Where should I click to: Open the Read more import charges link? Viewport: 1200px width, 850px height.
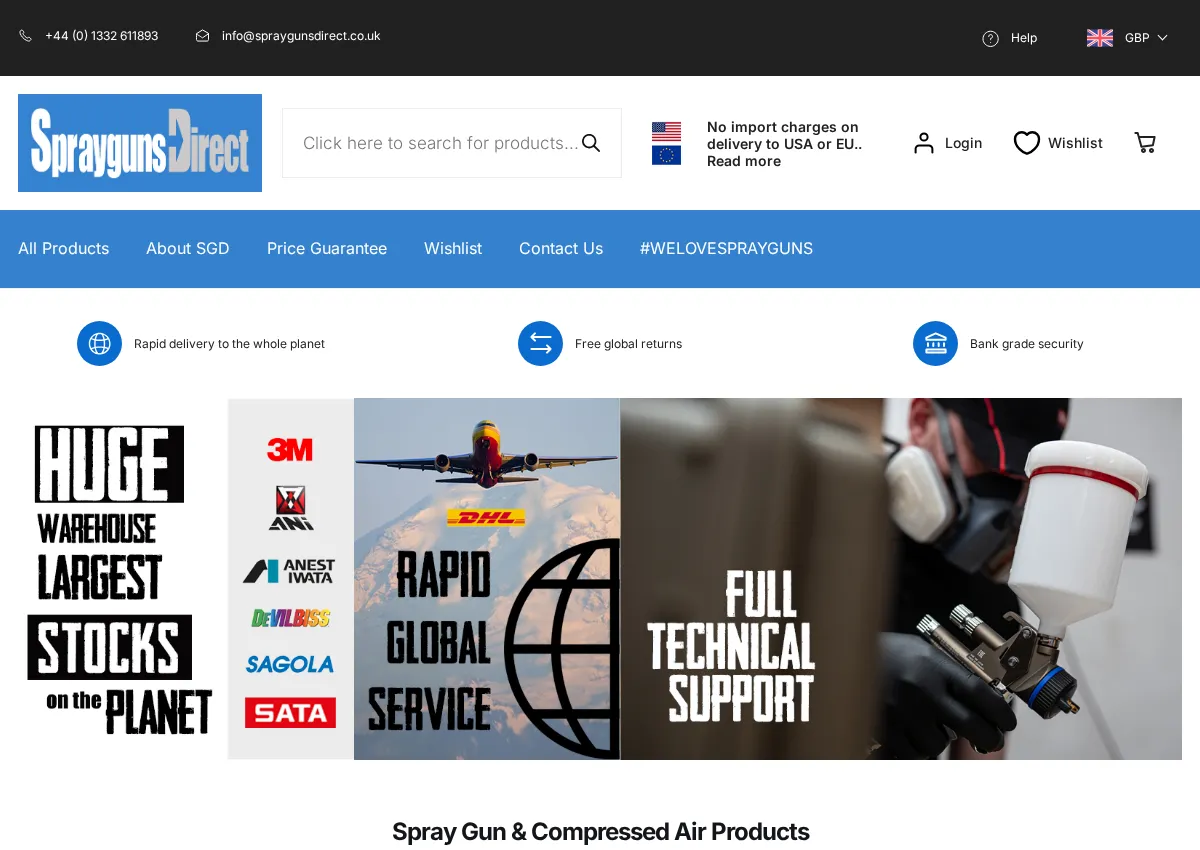[744, 161]
